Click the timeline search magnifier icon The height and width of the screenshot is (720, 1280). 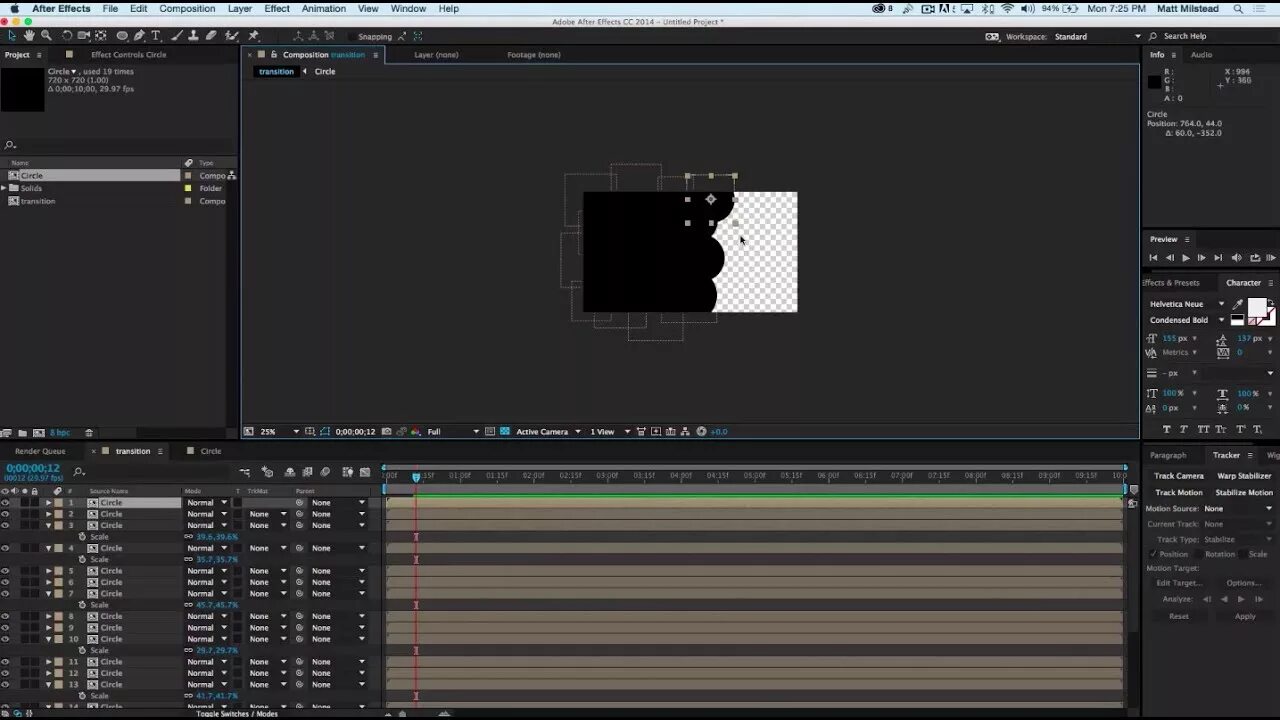[x=79, y=472]
